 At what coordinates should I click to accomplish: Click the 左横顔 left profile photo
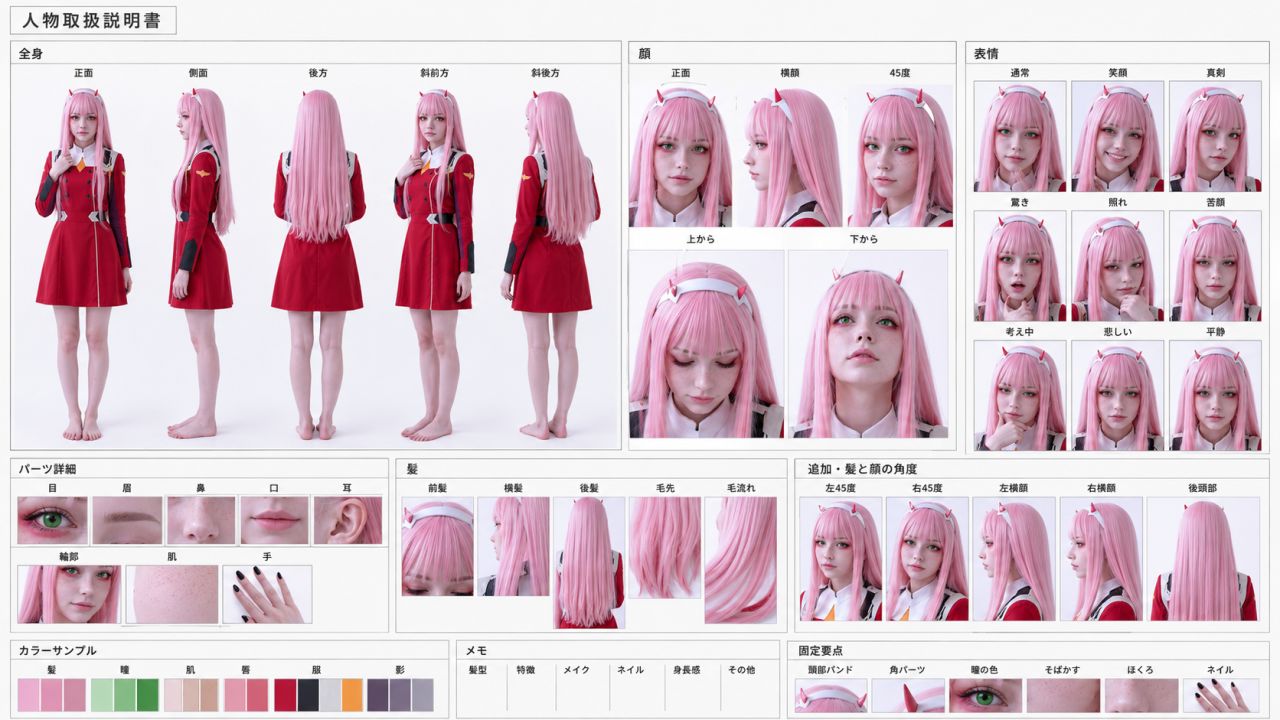[x=1014, y=559]
